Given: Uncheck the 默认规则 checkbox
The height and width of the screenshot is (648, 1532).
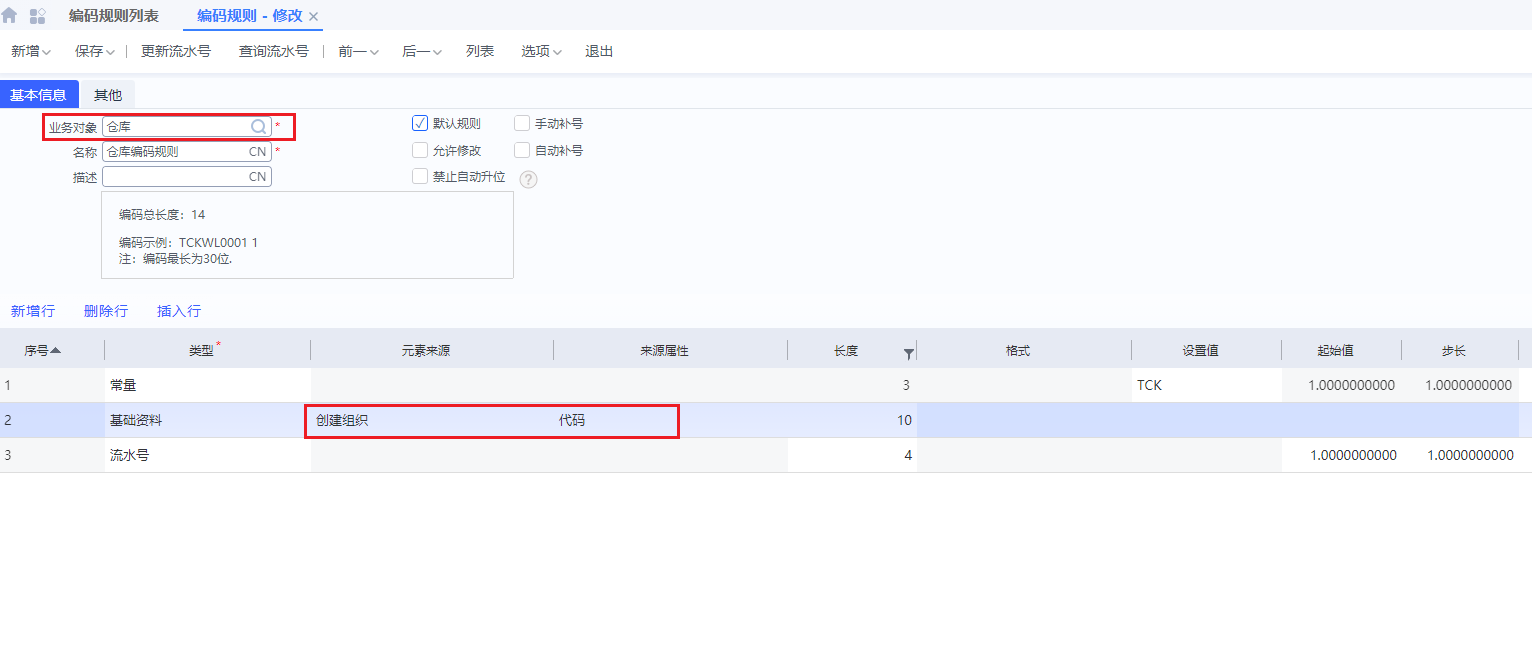Looking at the screenshot, I should (x=420, y=124).
